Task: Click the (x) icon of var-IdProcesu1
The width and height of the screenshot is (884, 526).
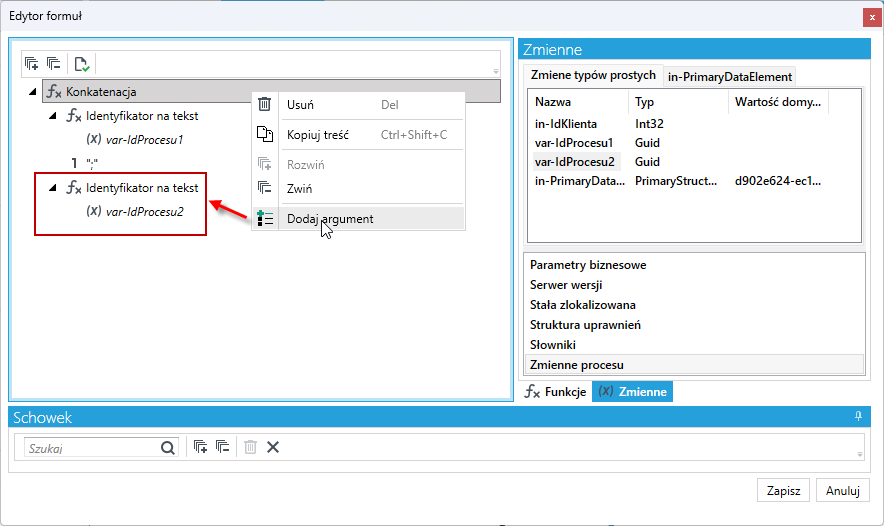Action: point(94,139)
